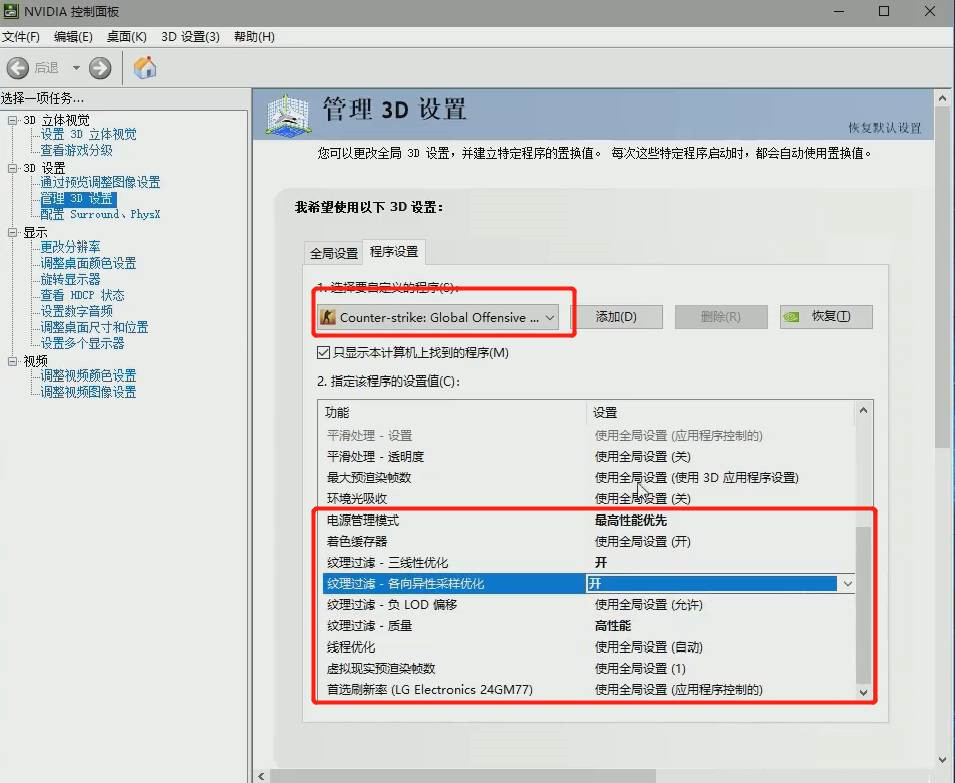This screenshot has height=783, width=955.
Task: Click 高性能 quality setting value
Action: coord(613,626)
